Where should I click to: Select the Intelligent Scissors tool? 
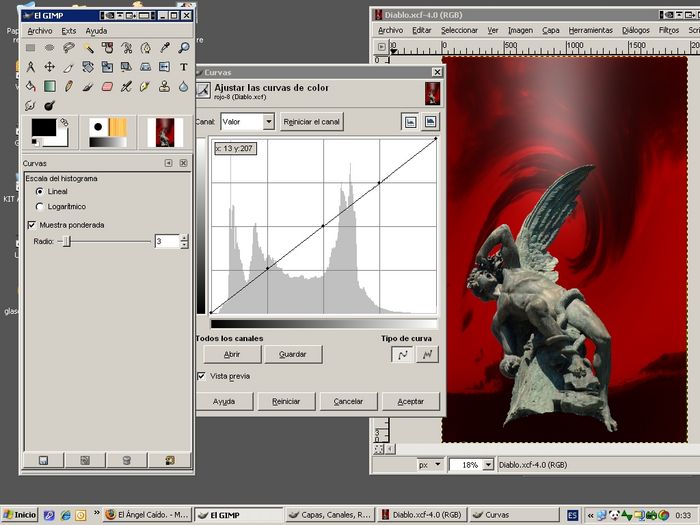[x=126, y=48]
